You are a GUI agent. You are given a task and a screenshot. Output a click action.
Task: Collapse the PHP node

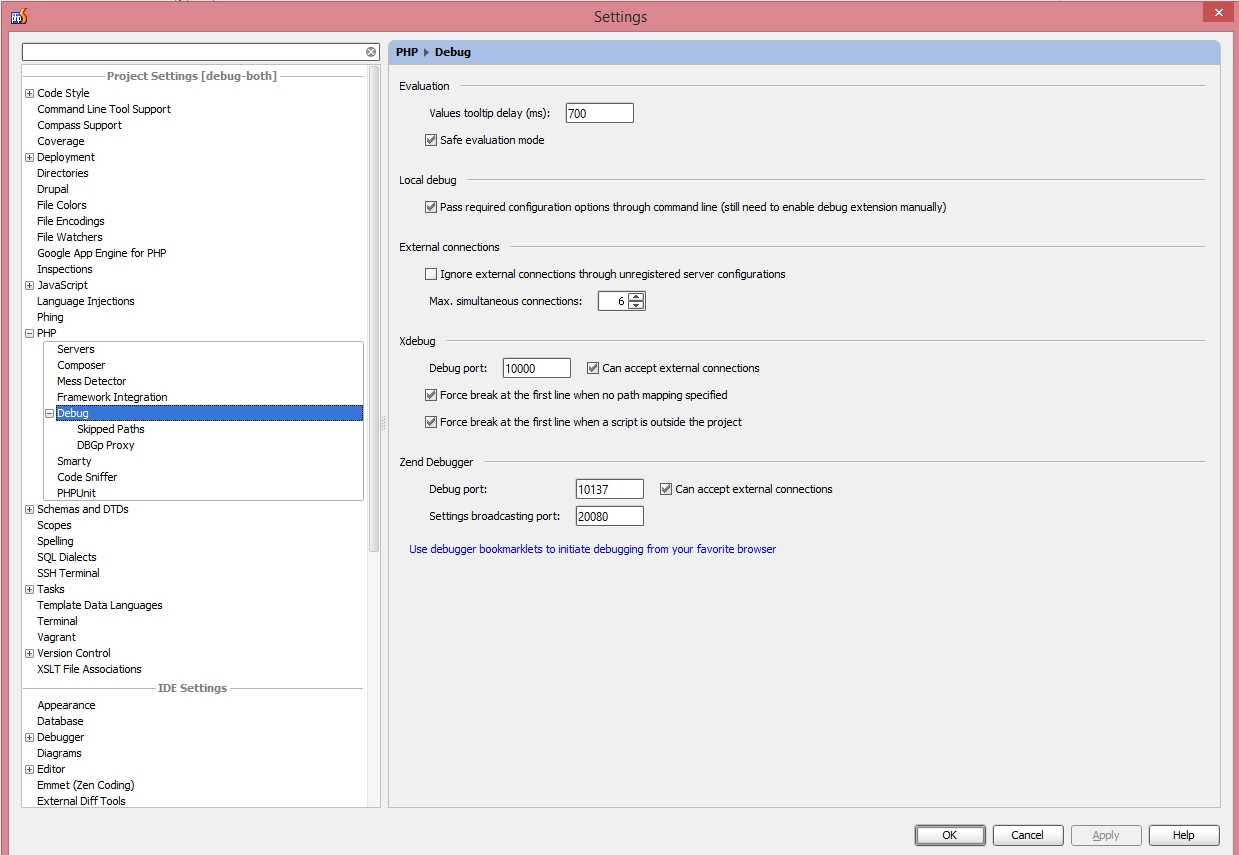click(29, 333)
